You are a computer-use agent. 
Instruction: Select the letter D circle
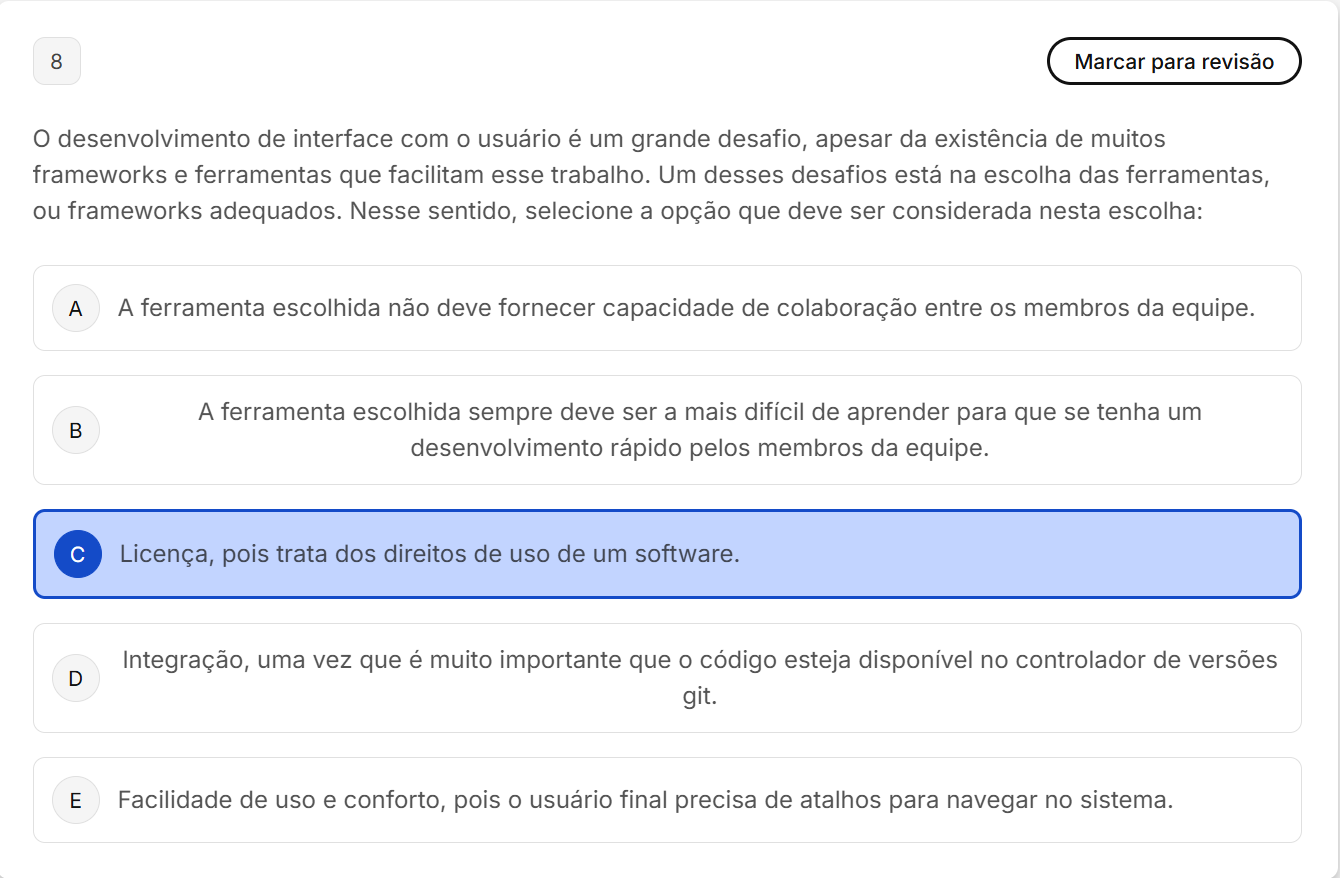pos(76,678)
